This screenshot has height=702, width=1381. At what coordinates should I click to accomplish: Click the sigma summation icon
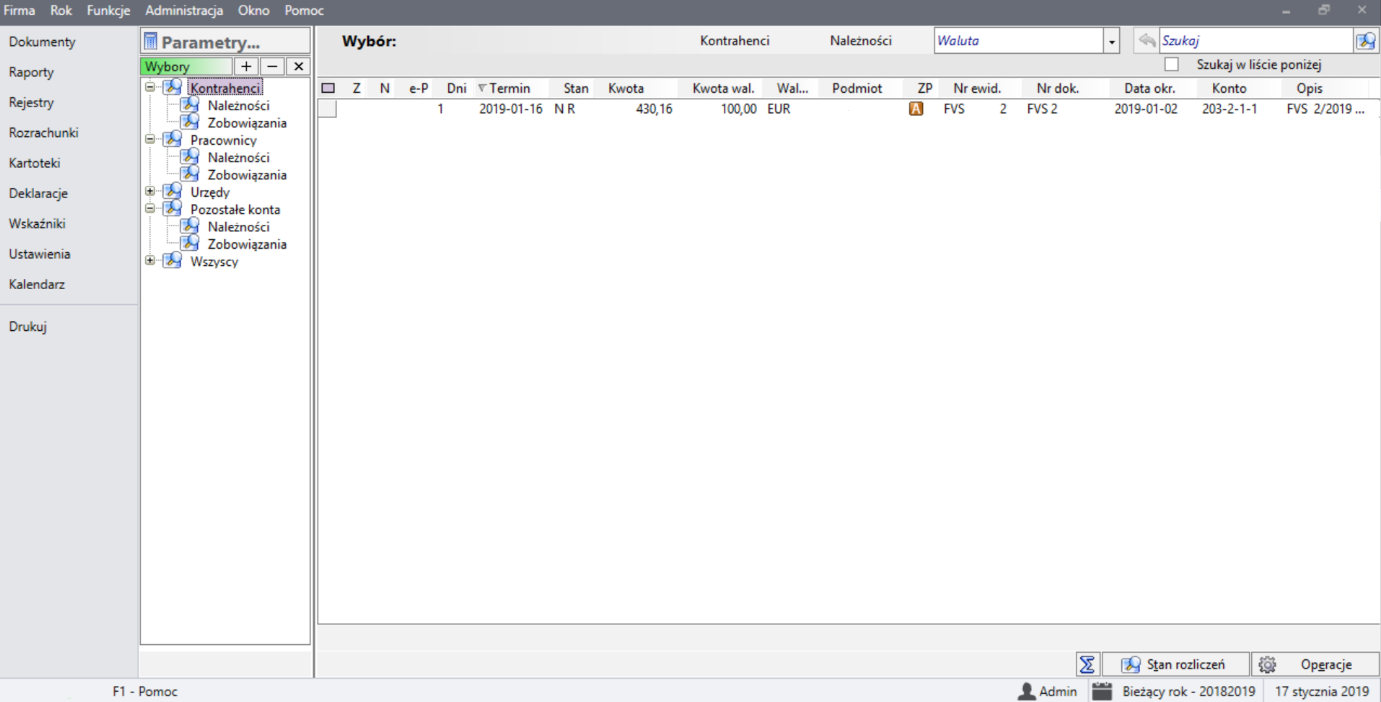tap(1088, 665)
